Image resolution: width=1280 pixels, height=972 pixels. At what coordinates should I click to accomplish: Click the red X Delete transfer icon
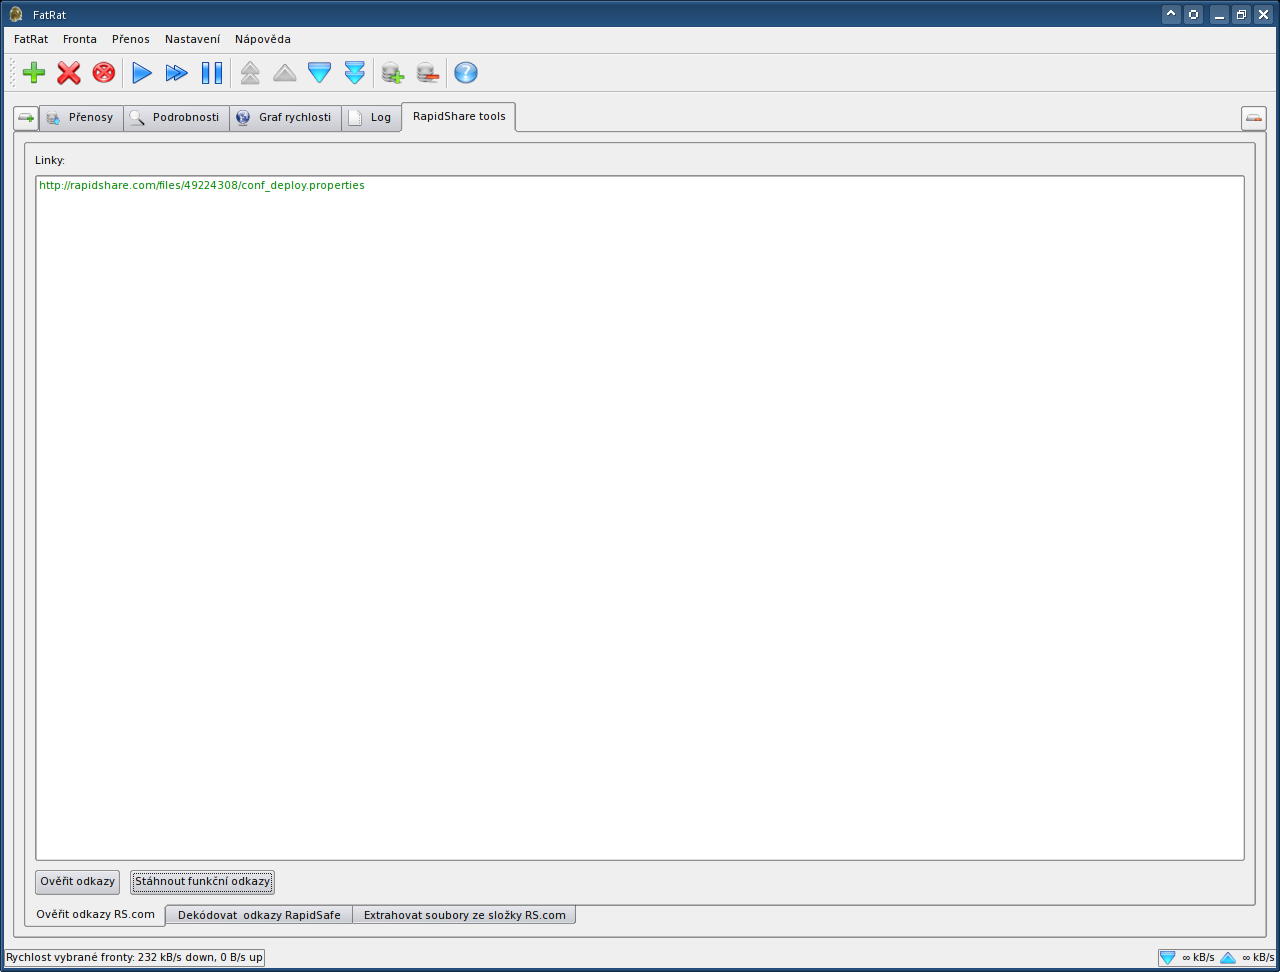click(x=69, y=73)
